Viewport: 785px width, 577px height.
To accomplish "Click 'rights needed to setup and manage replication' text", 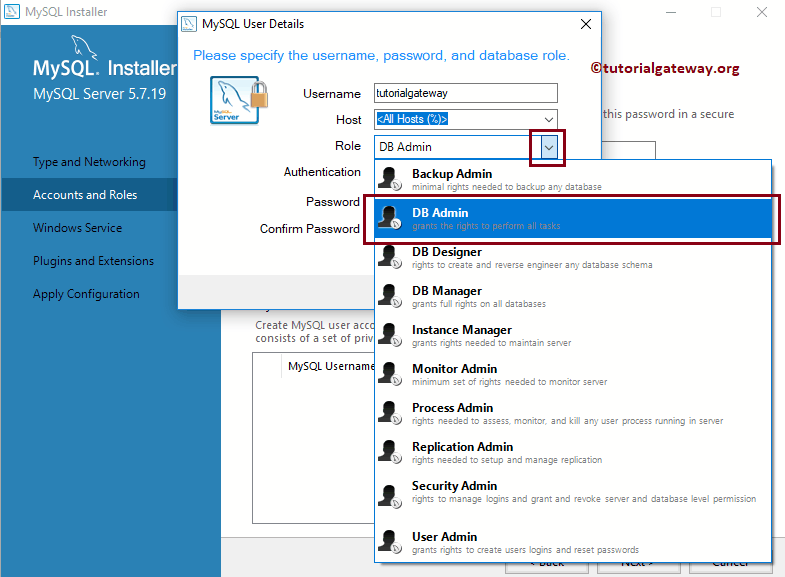I will pyautogui.click(x=507, y=460).
